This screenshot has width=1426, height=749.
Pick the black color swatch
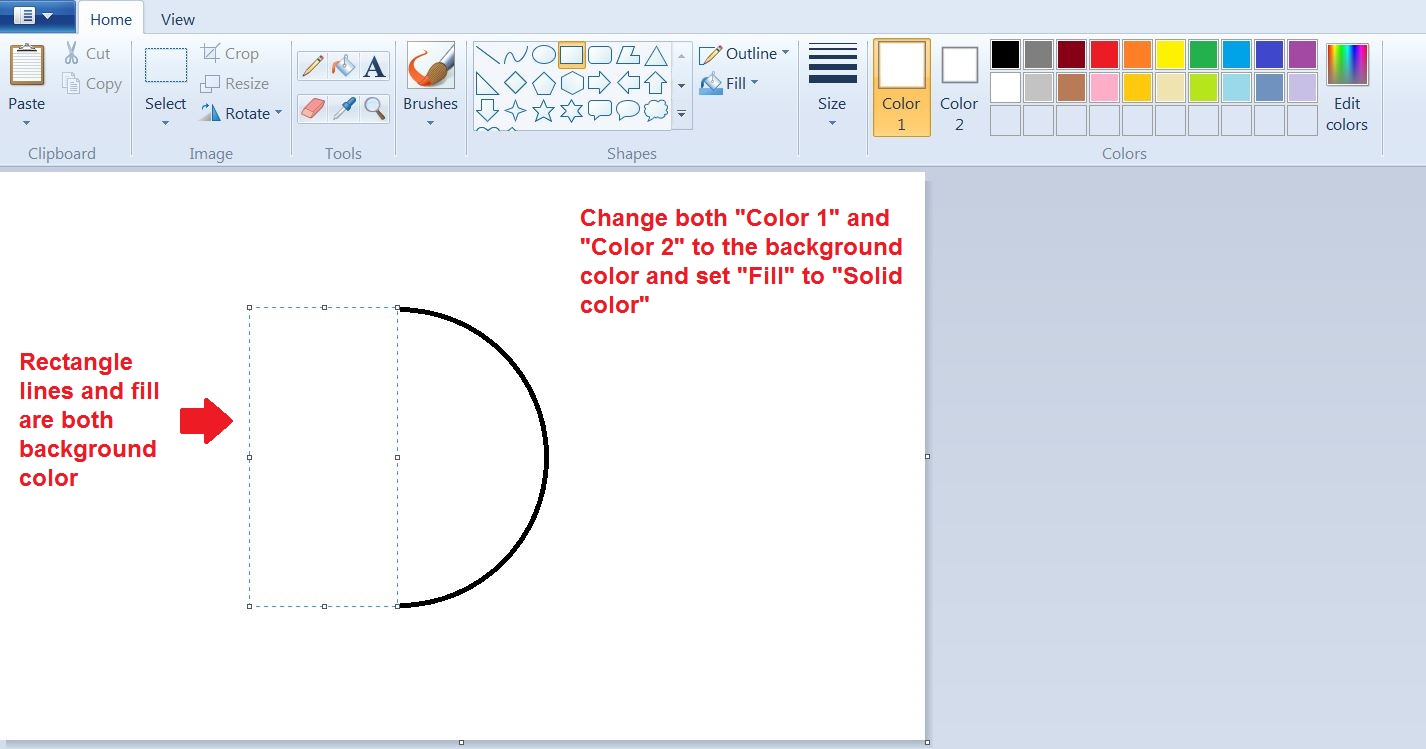[x=1006, y=54]
